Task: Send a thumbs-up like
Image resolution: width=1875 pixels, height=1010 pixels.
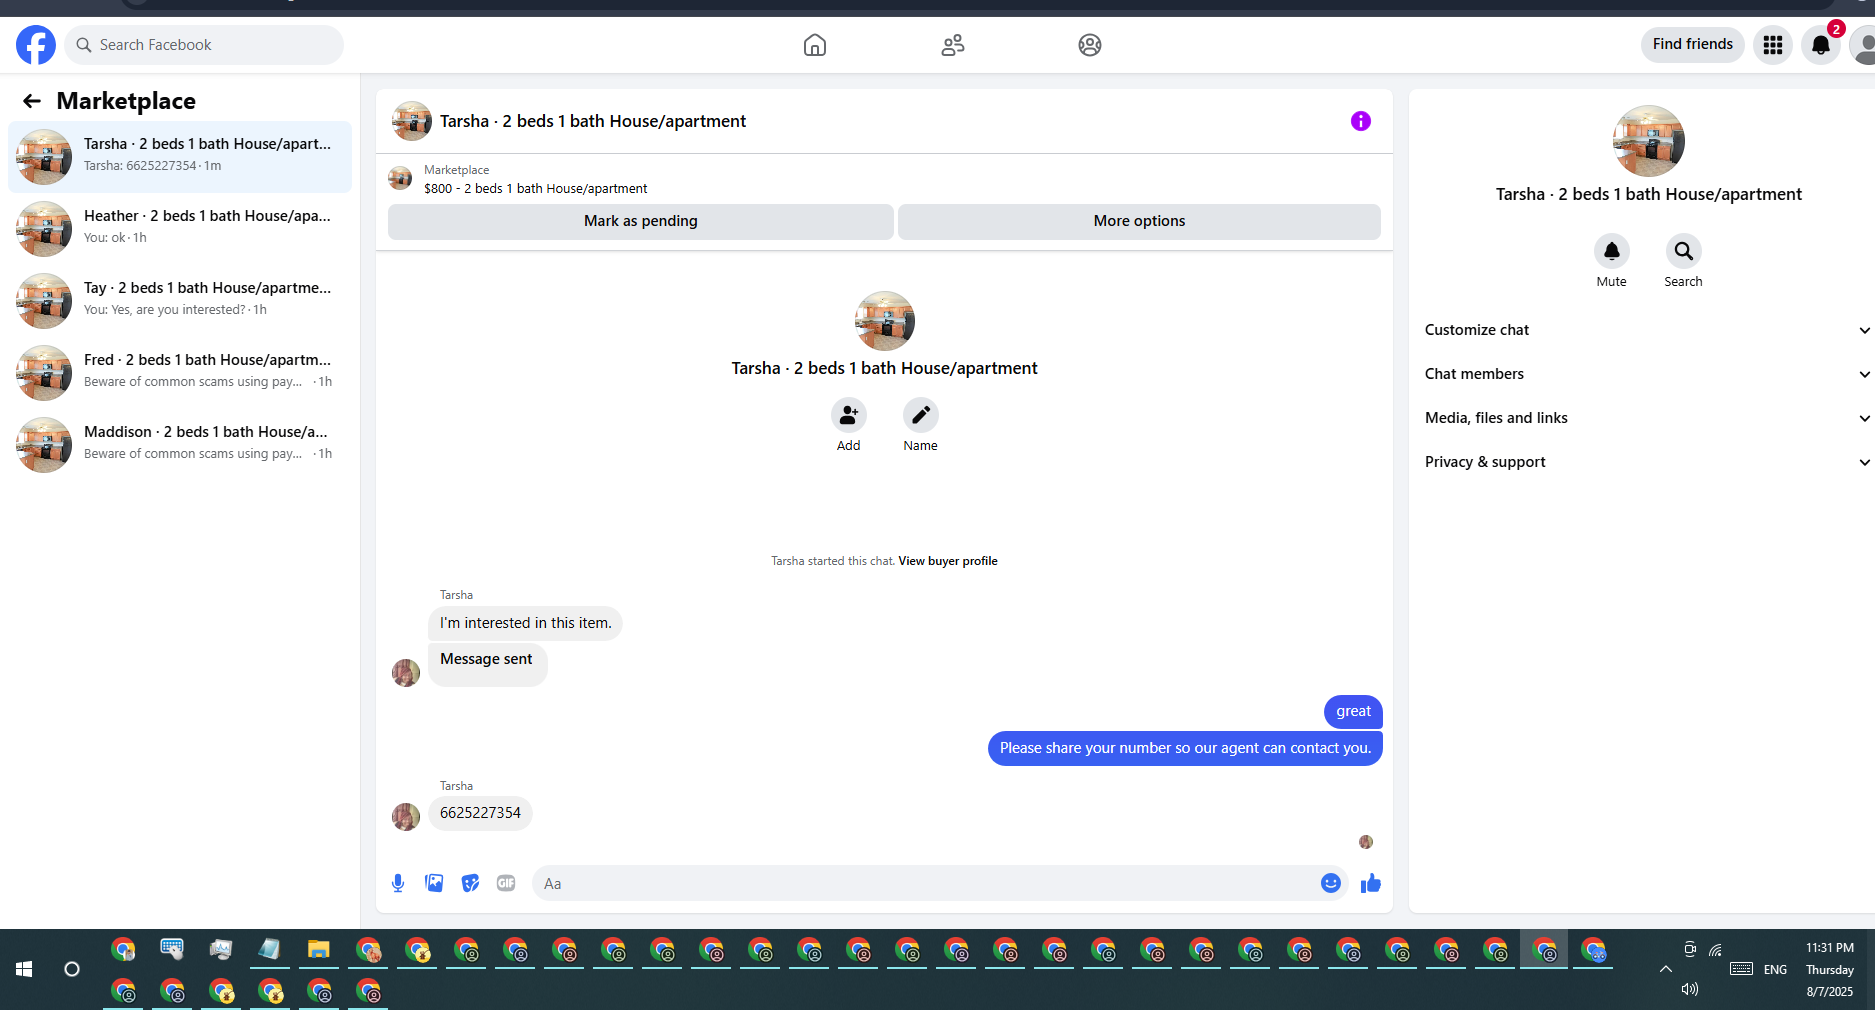Action: pos(1371,883)
